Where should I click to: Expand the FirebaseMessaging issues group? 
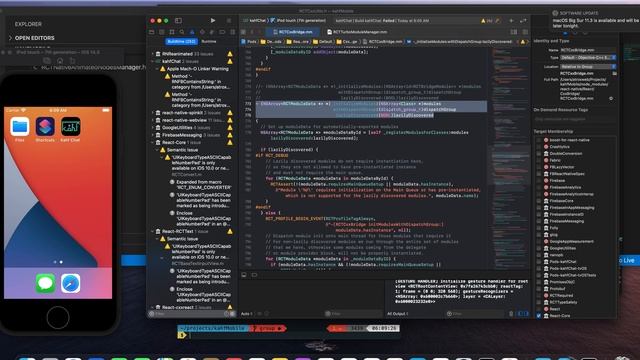click(x=153, y=135)
